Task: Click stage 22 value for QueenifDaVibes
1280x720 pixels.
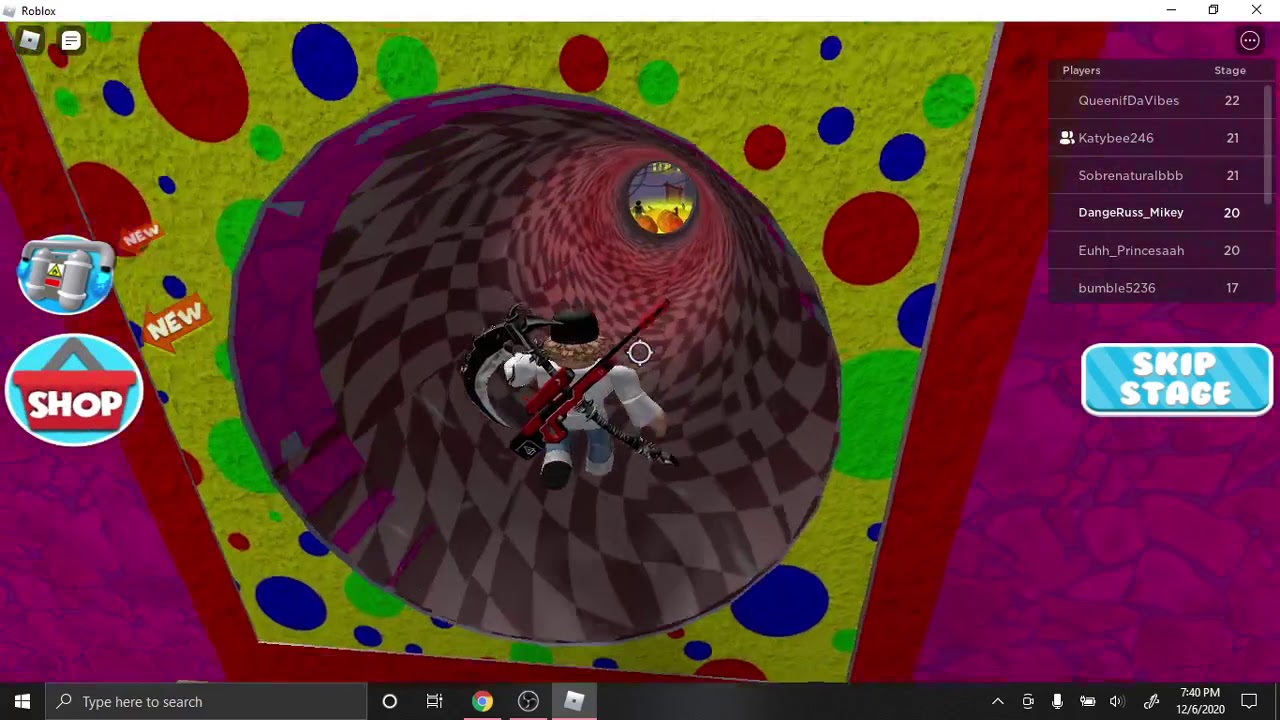Action: (x=1232, y=100)
